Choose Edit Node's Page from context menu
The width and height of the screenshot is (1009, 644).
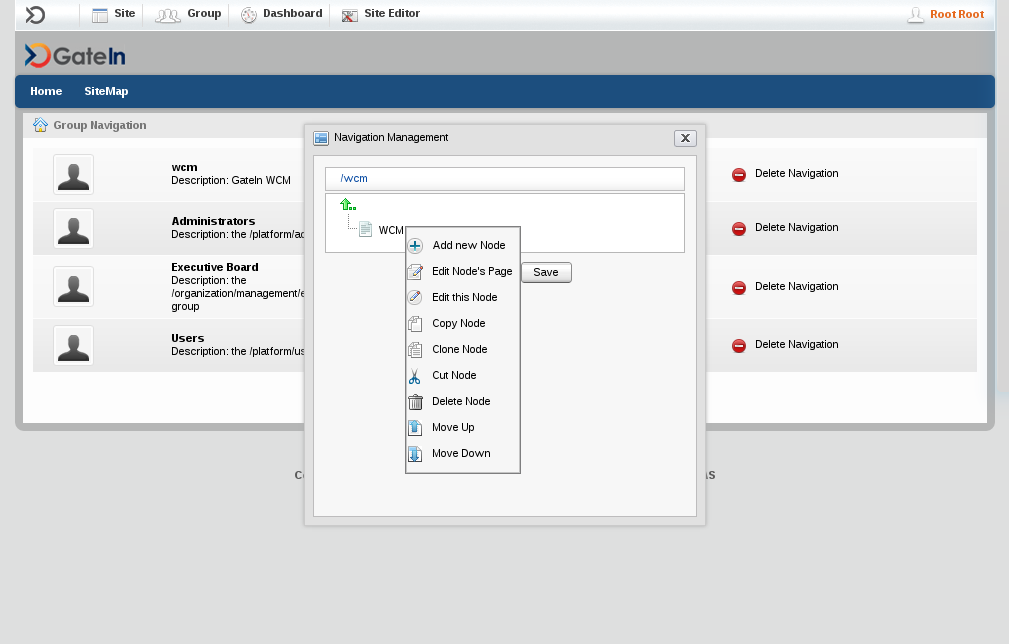472,271
